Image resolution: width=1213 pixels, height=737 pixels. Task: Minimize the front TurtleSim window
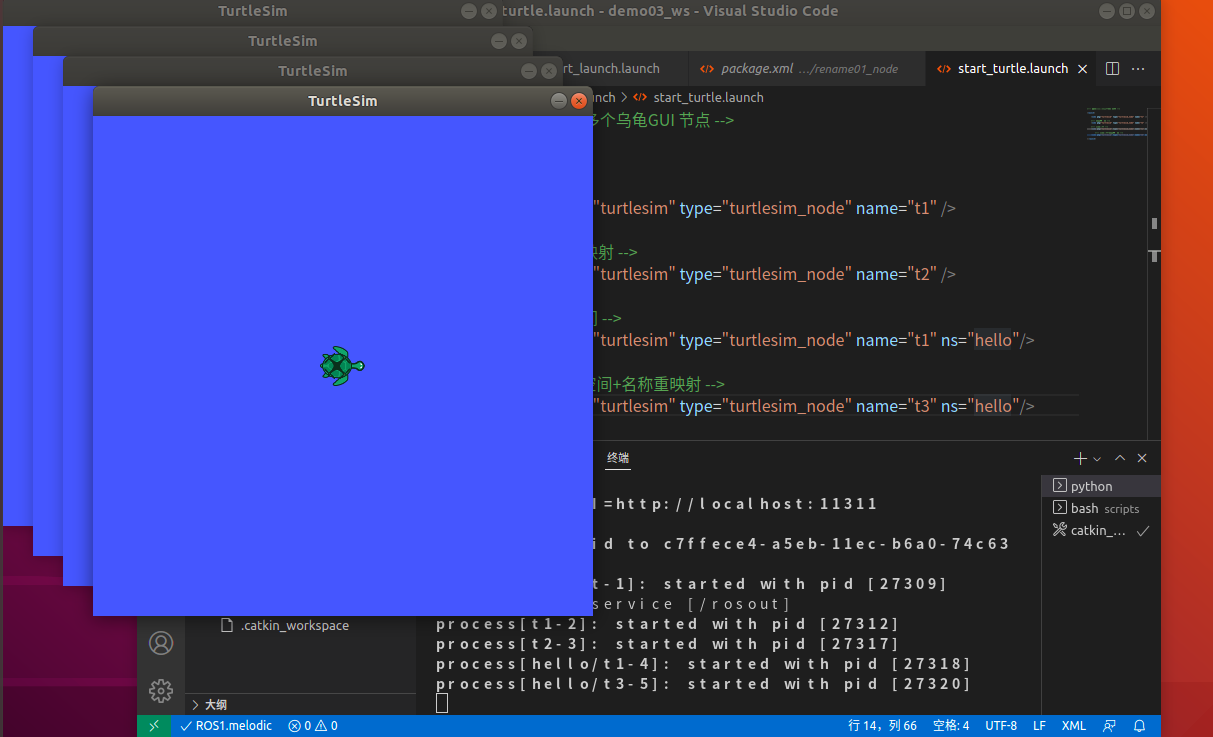tap(559, 101)
